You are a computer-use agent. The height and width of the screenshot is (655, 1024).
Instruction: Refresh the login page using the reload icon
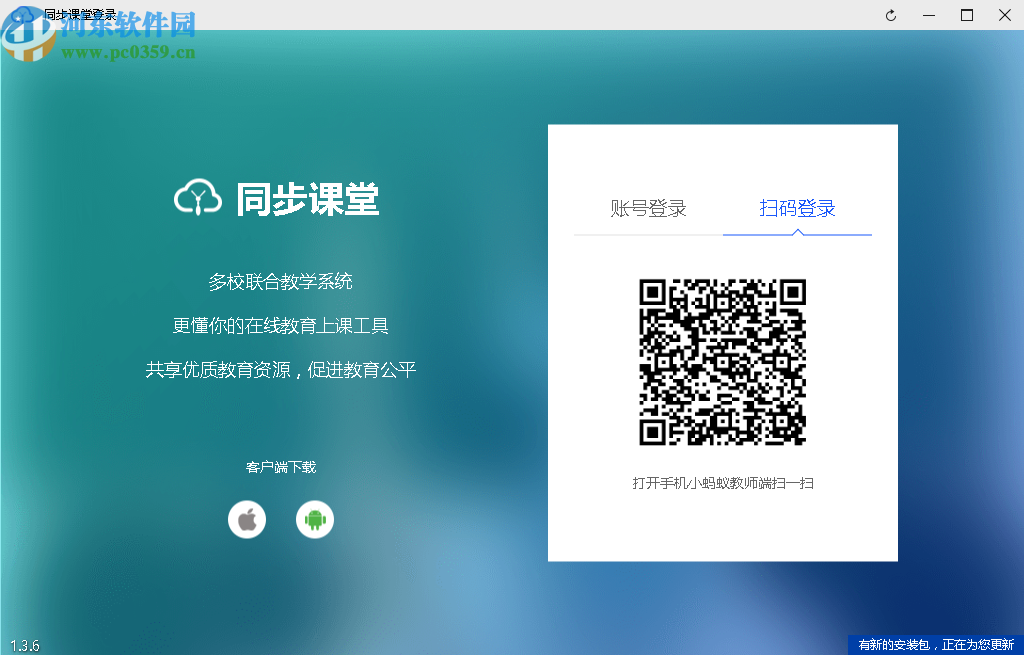coord(890,15)
